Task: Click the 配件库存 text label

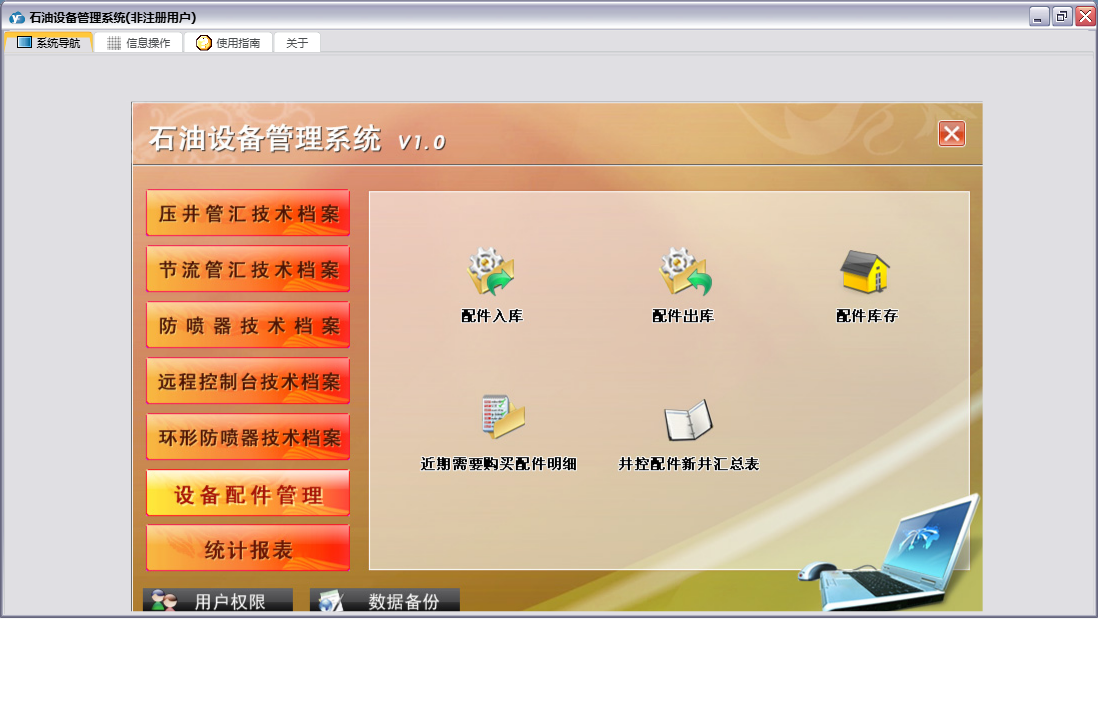Action: point(867,316)
